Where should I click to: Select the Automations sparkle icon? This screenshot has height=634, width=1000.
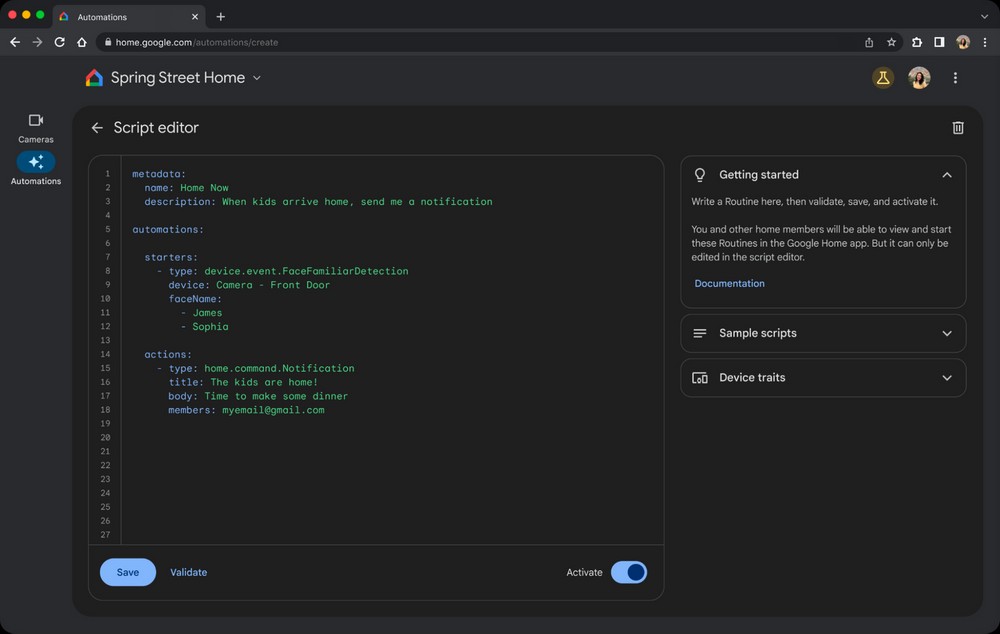click(36, 162)
